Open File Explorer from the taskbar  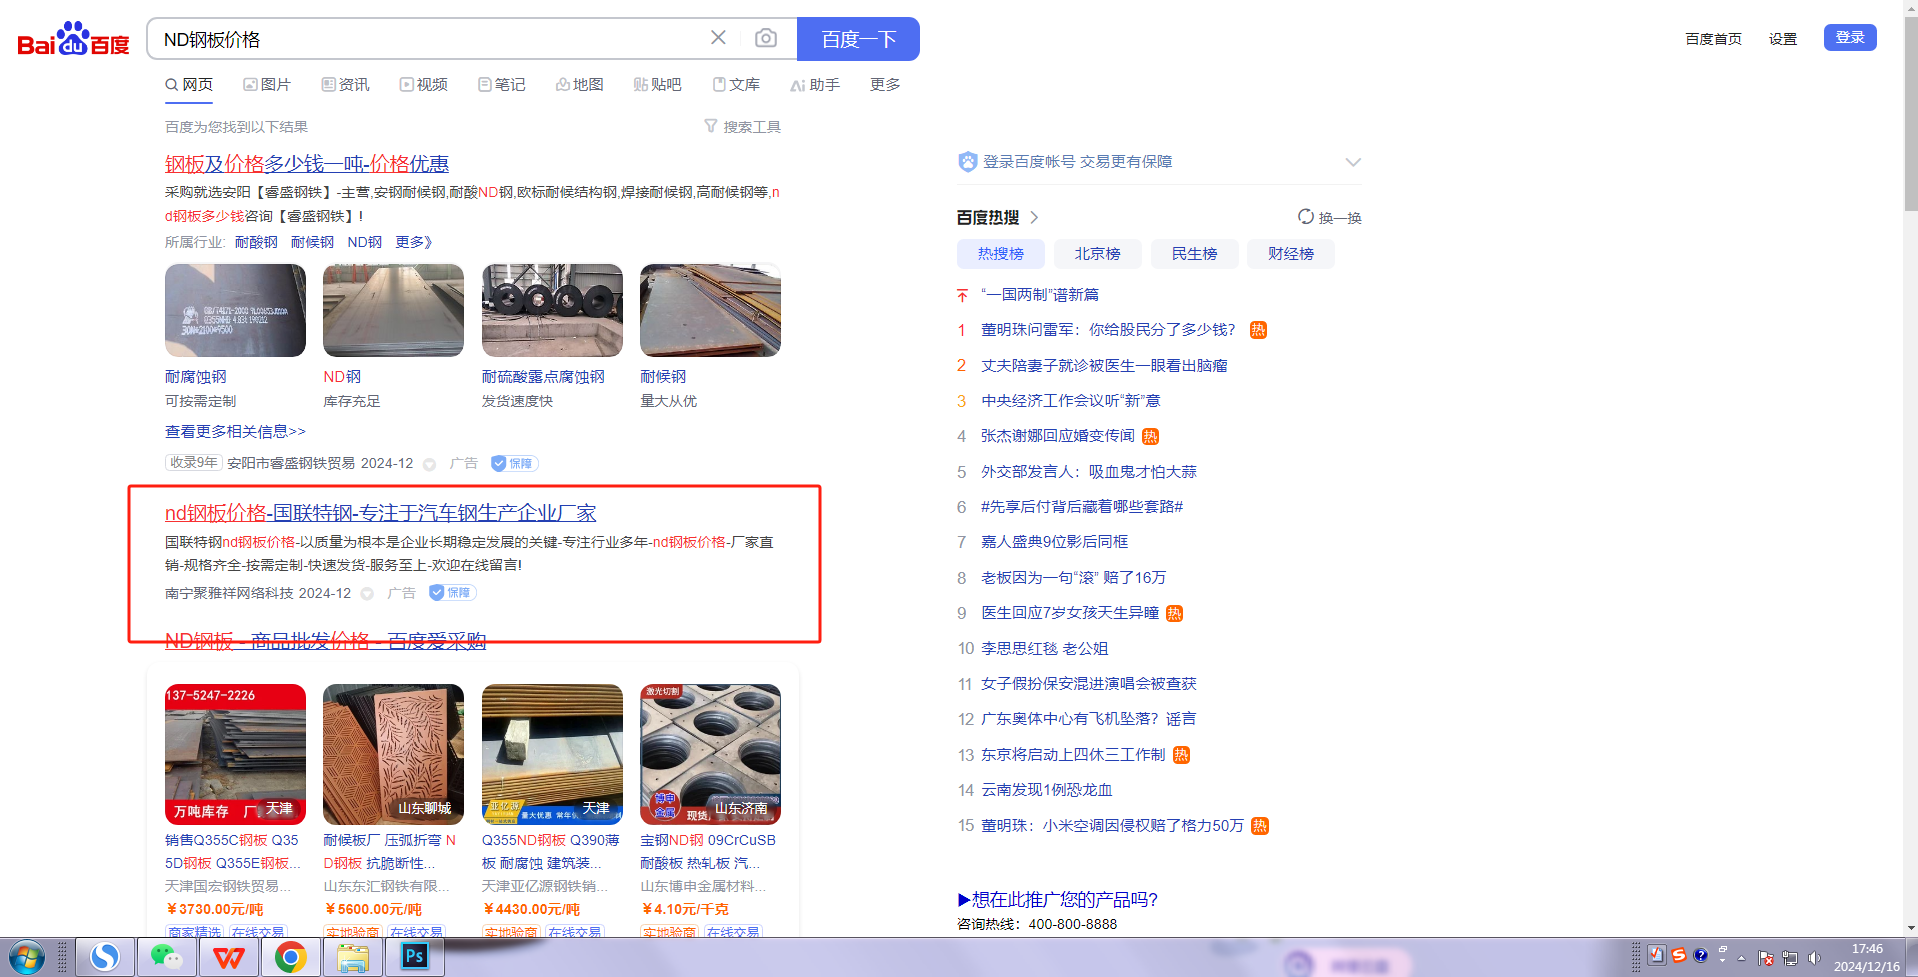352,958
